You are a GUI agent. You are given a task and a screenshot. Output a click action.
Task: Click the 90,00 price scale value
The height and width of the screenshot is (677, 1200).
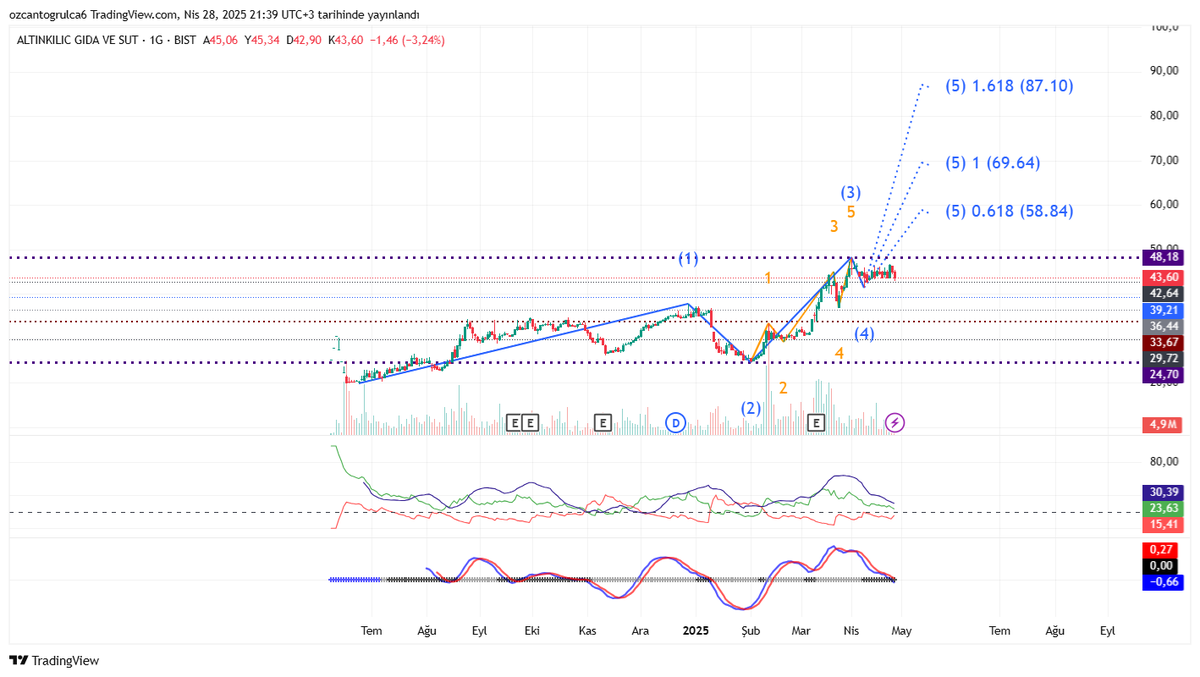point(1164,71)
